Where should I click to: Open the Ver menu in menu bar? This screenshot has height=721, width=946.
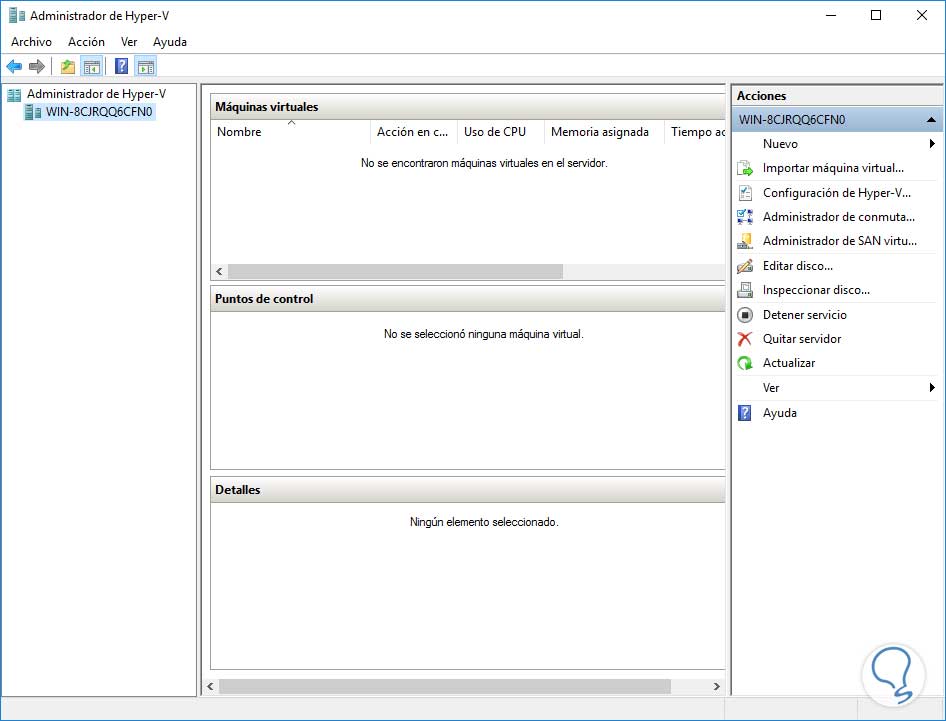click(129, 42)
